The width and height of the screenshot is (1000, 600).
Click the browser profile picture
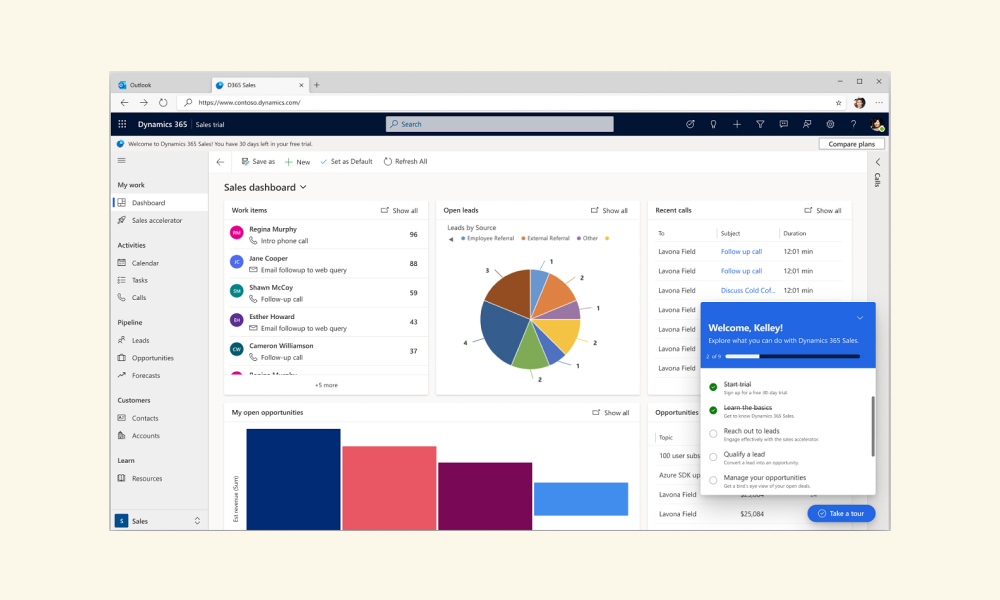pos(859,103)
